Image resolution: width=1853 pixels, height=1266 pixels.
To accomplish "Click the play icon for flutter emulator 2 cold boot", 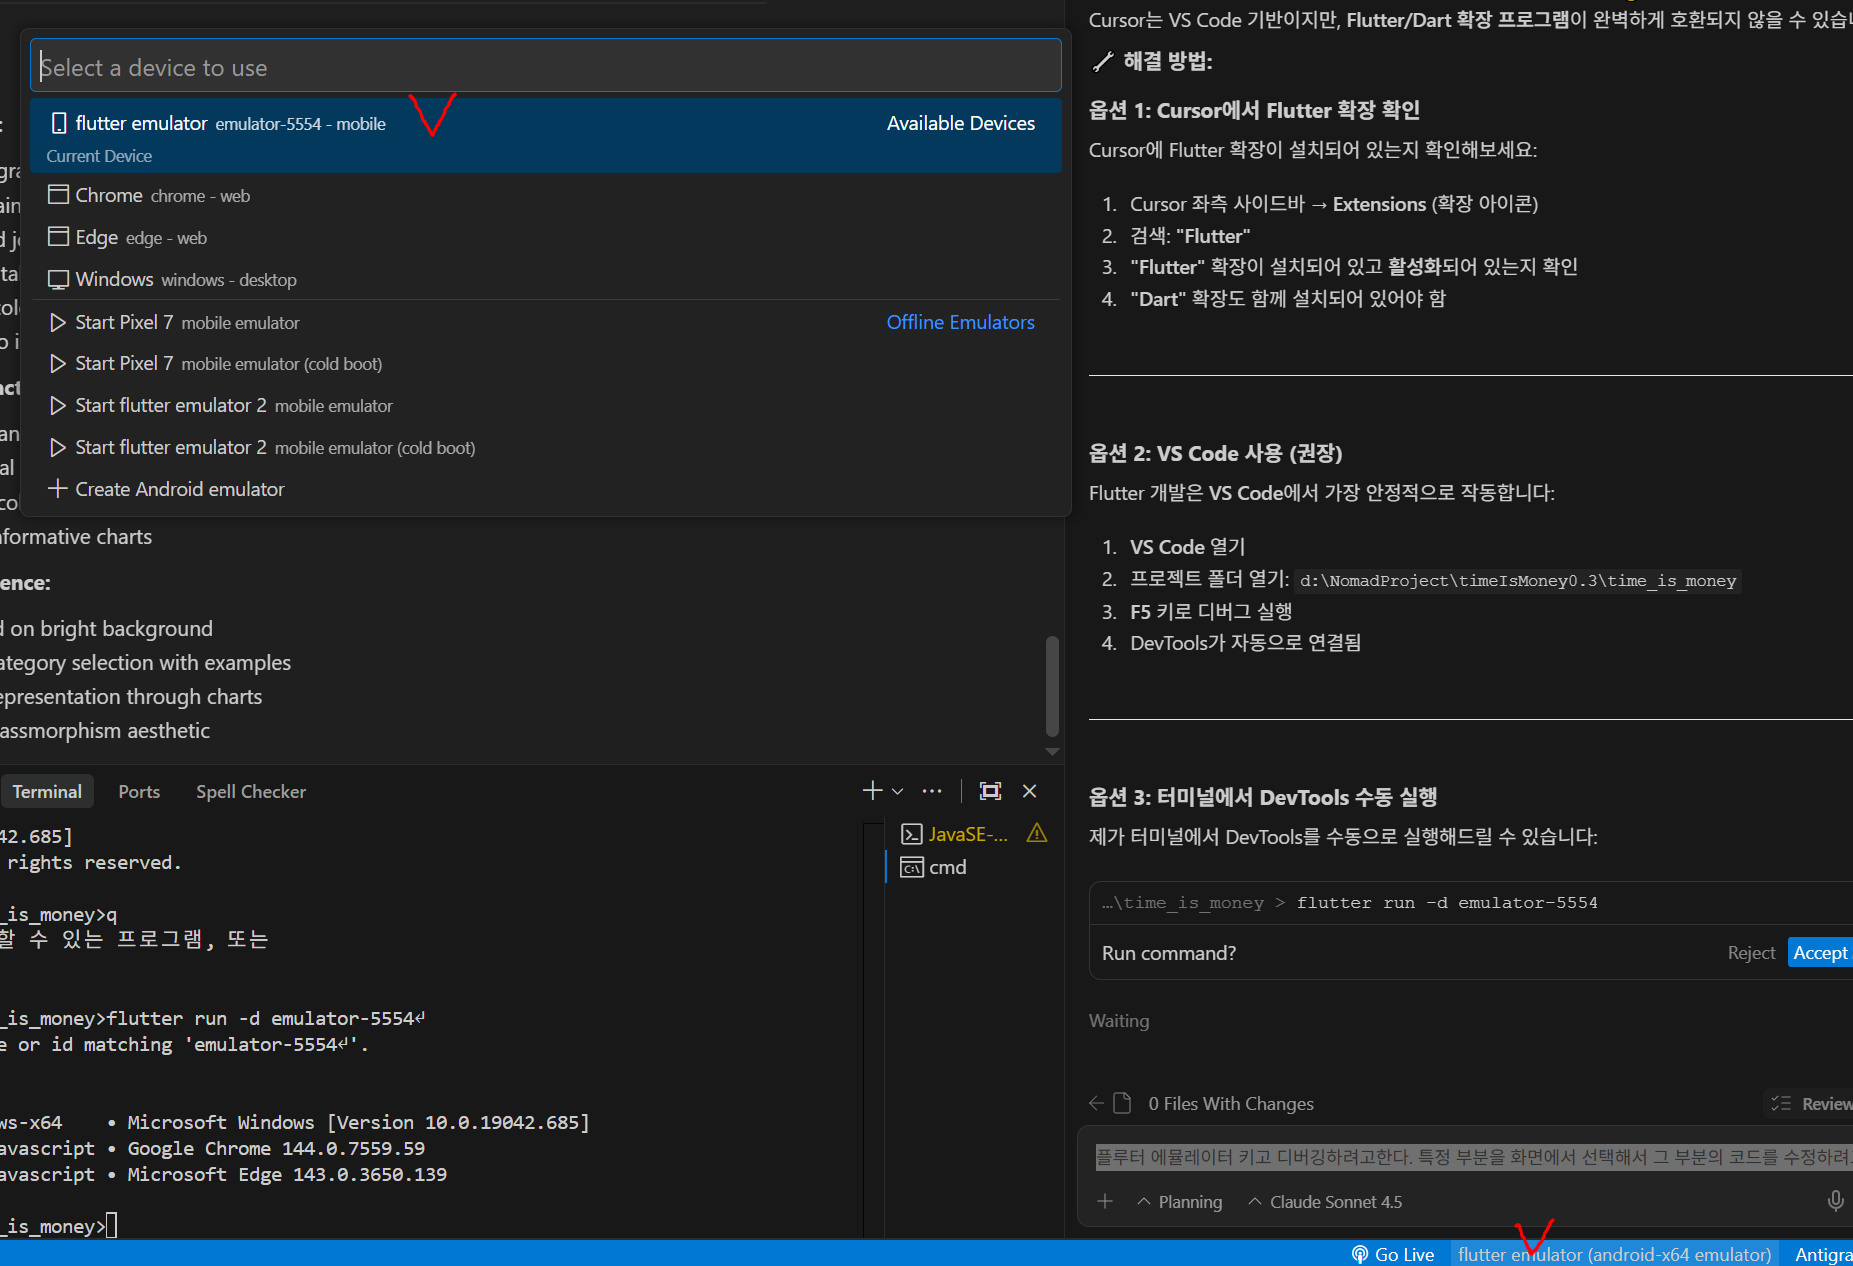I will tap(58, 447).
